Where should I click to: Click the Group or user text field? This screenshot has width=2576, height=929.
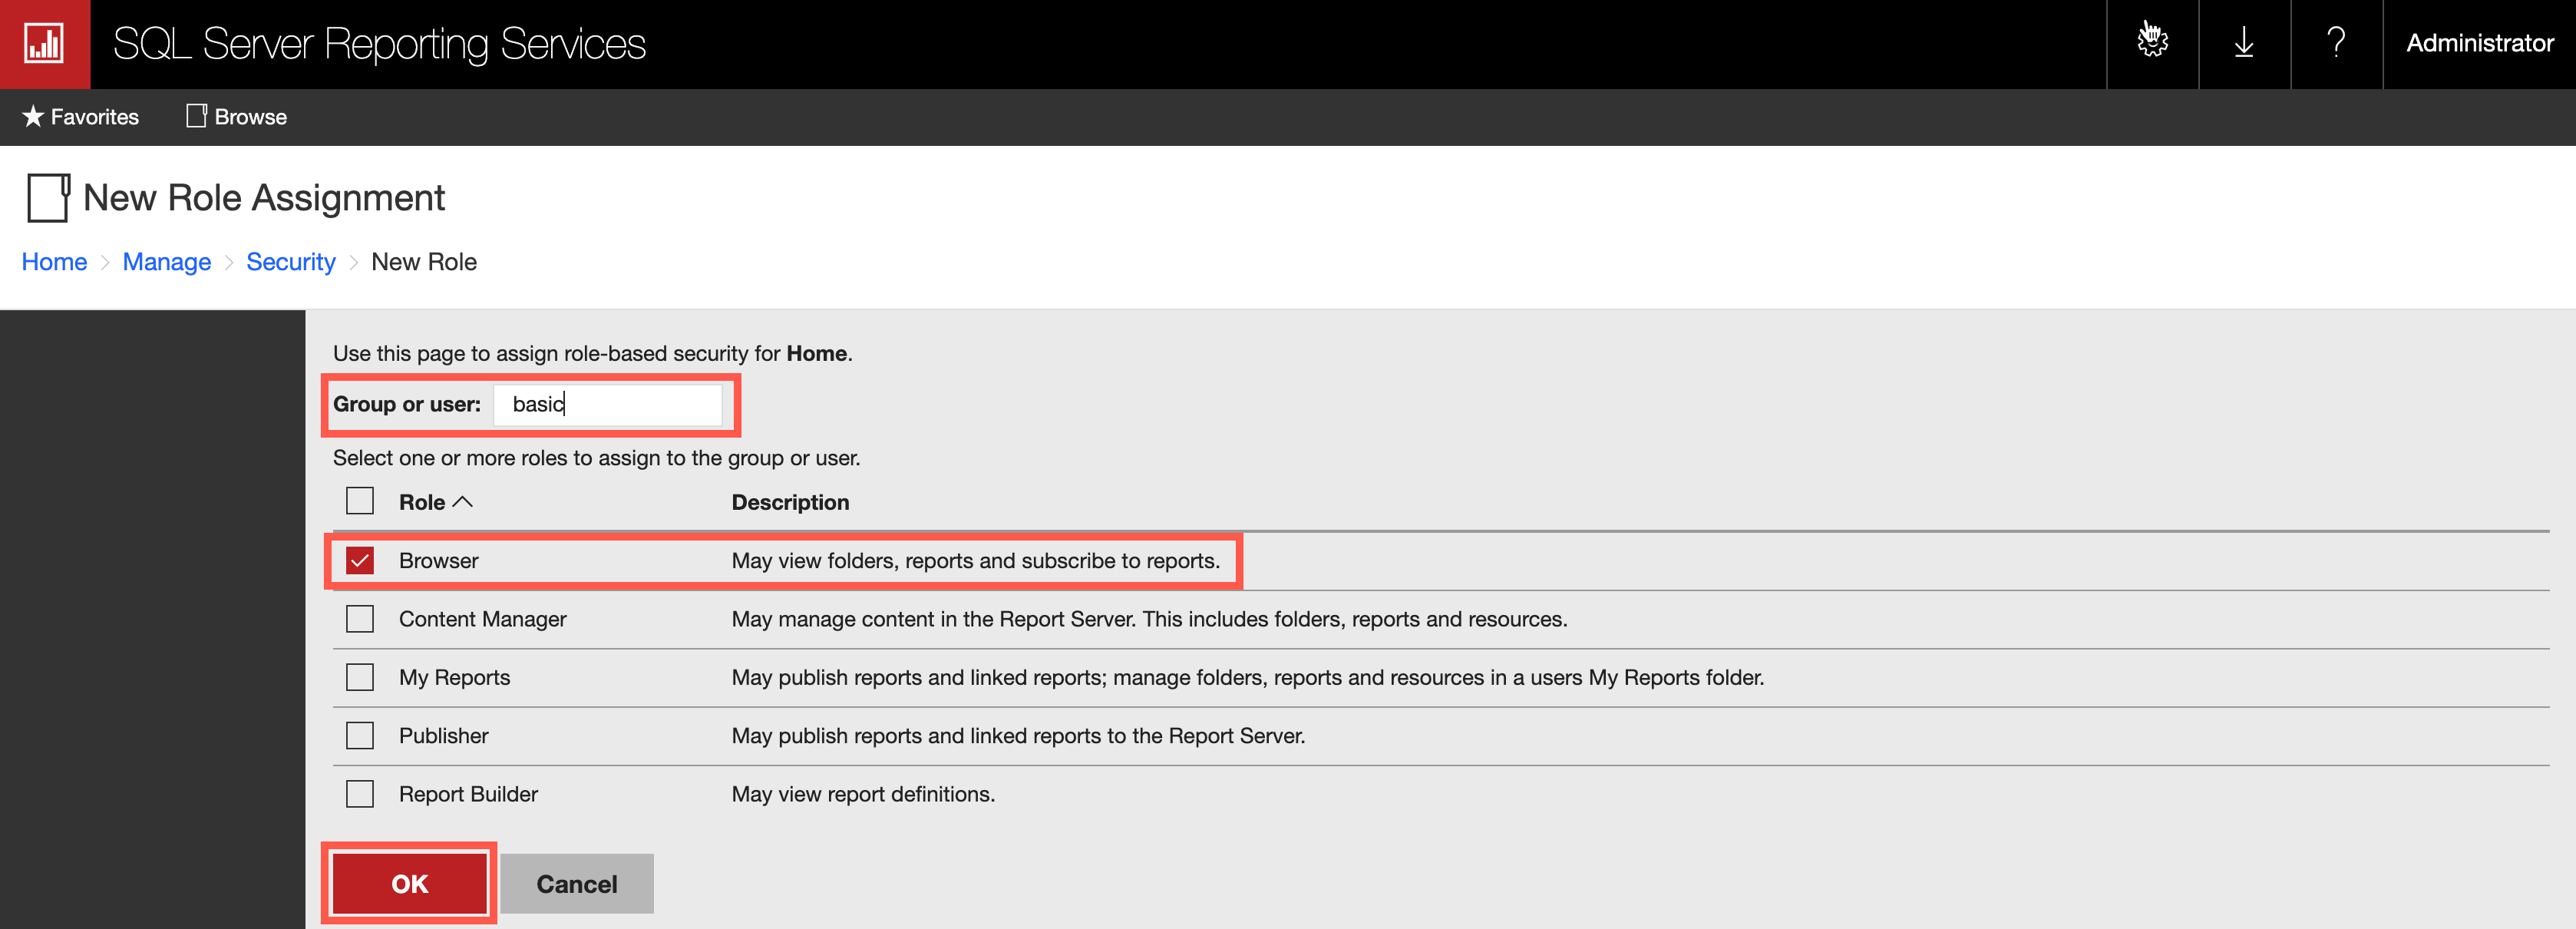pos(608,404)
